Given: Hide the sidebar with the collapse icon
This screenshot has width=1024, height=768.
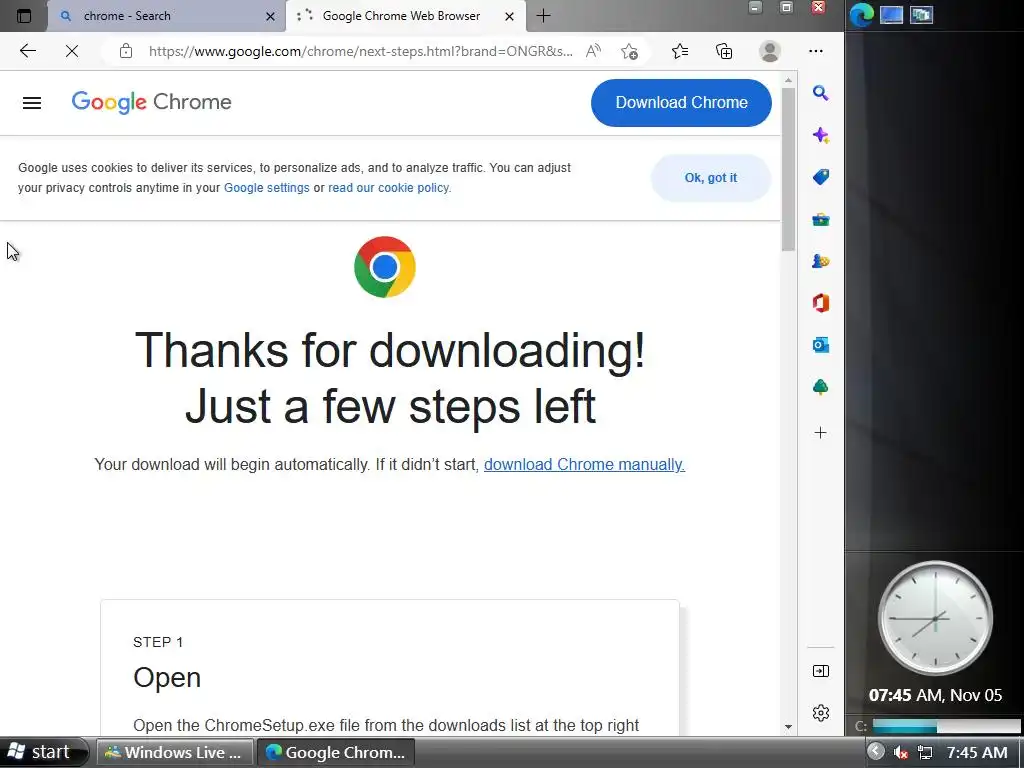Looking at the screenshot, I should click(821, 671).
